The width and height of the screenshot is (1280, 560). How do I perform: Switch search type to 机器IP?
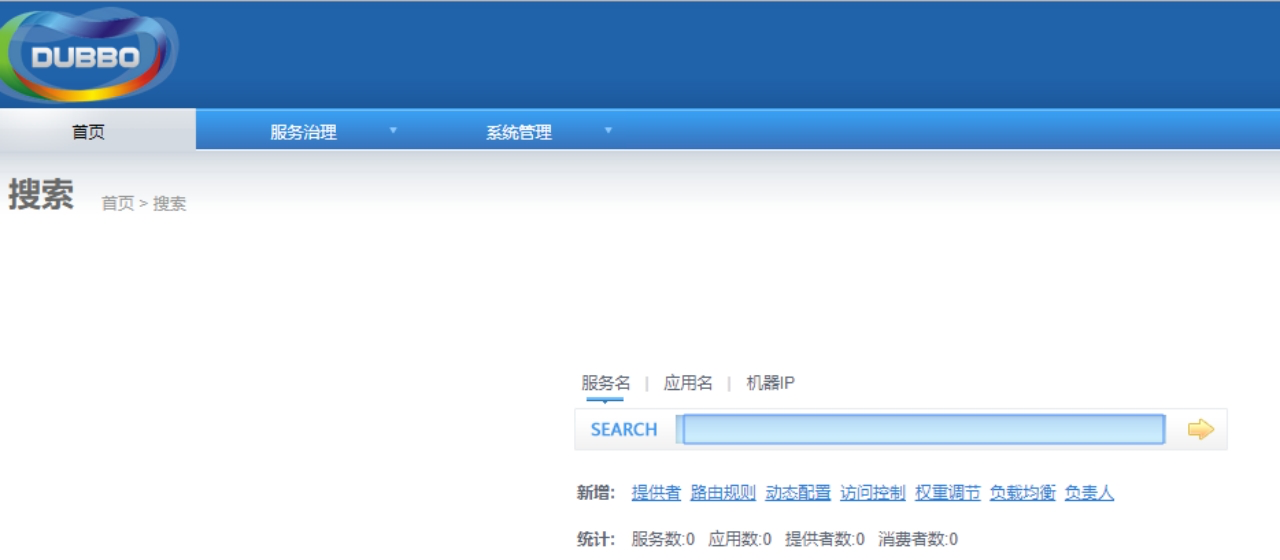(770, 383)
